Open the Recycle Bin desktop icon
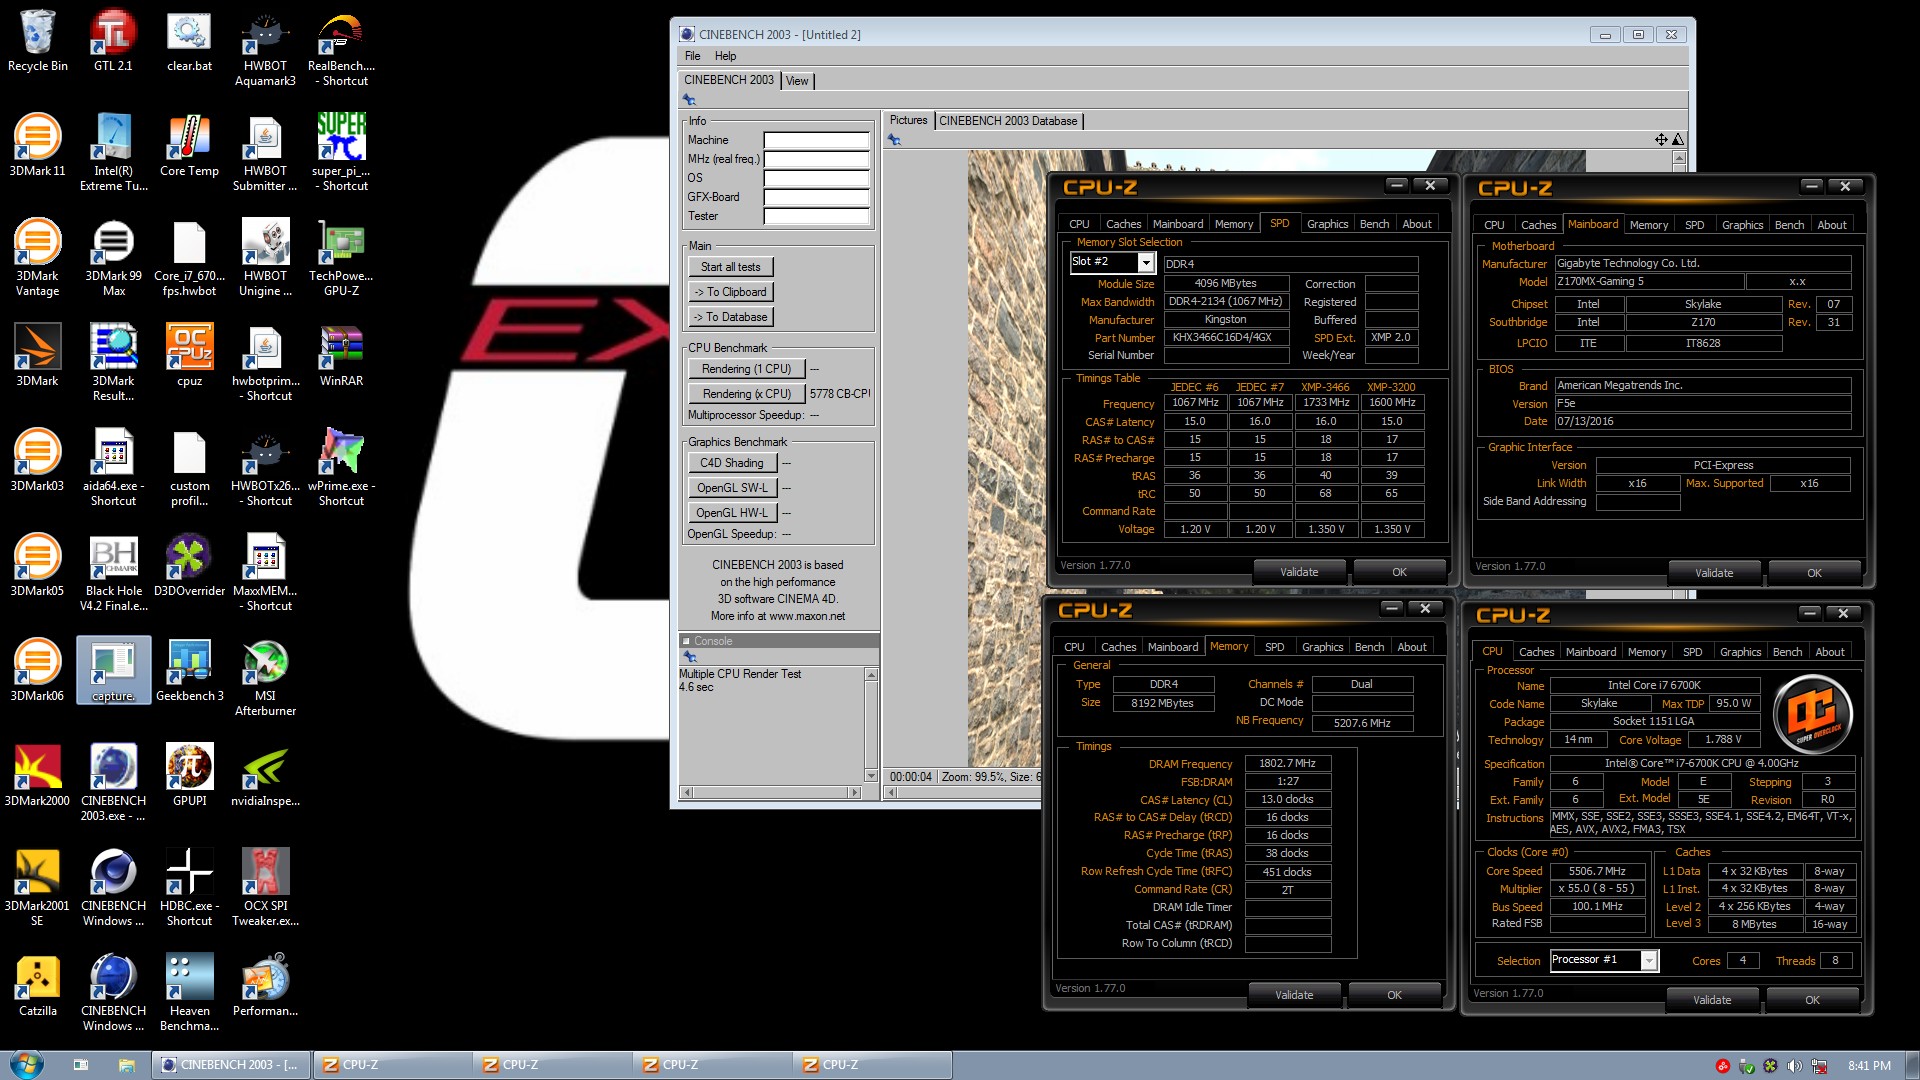The width and height of the screenshot is (1920, 1080). tap(37, 41)
